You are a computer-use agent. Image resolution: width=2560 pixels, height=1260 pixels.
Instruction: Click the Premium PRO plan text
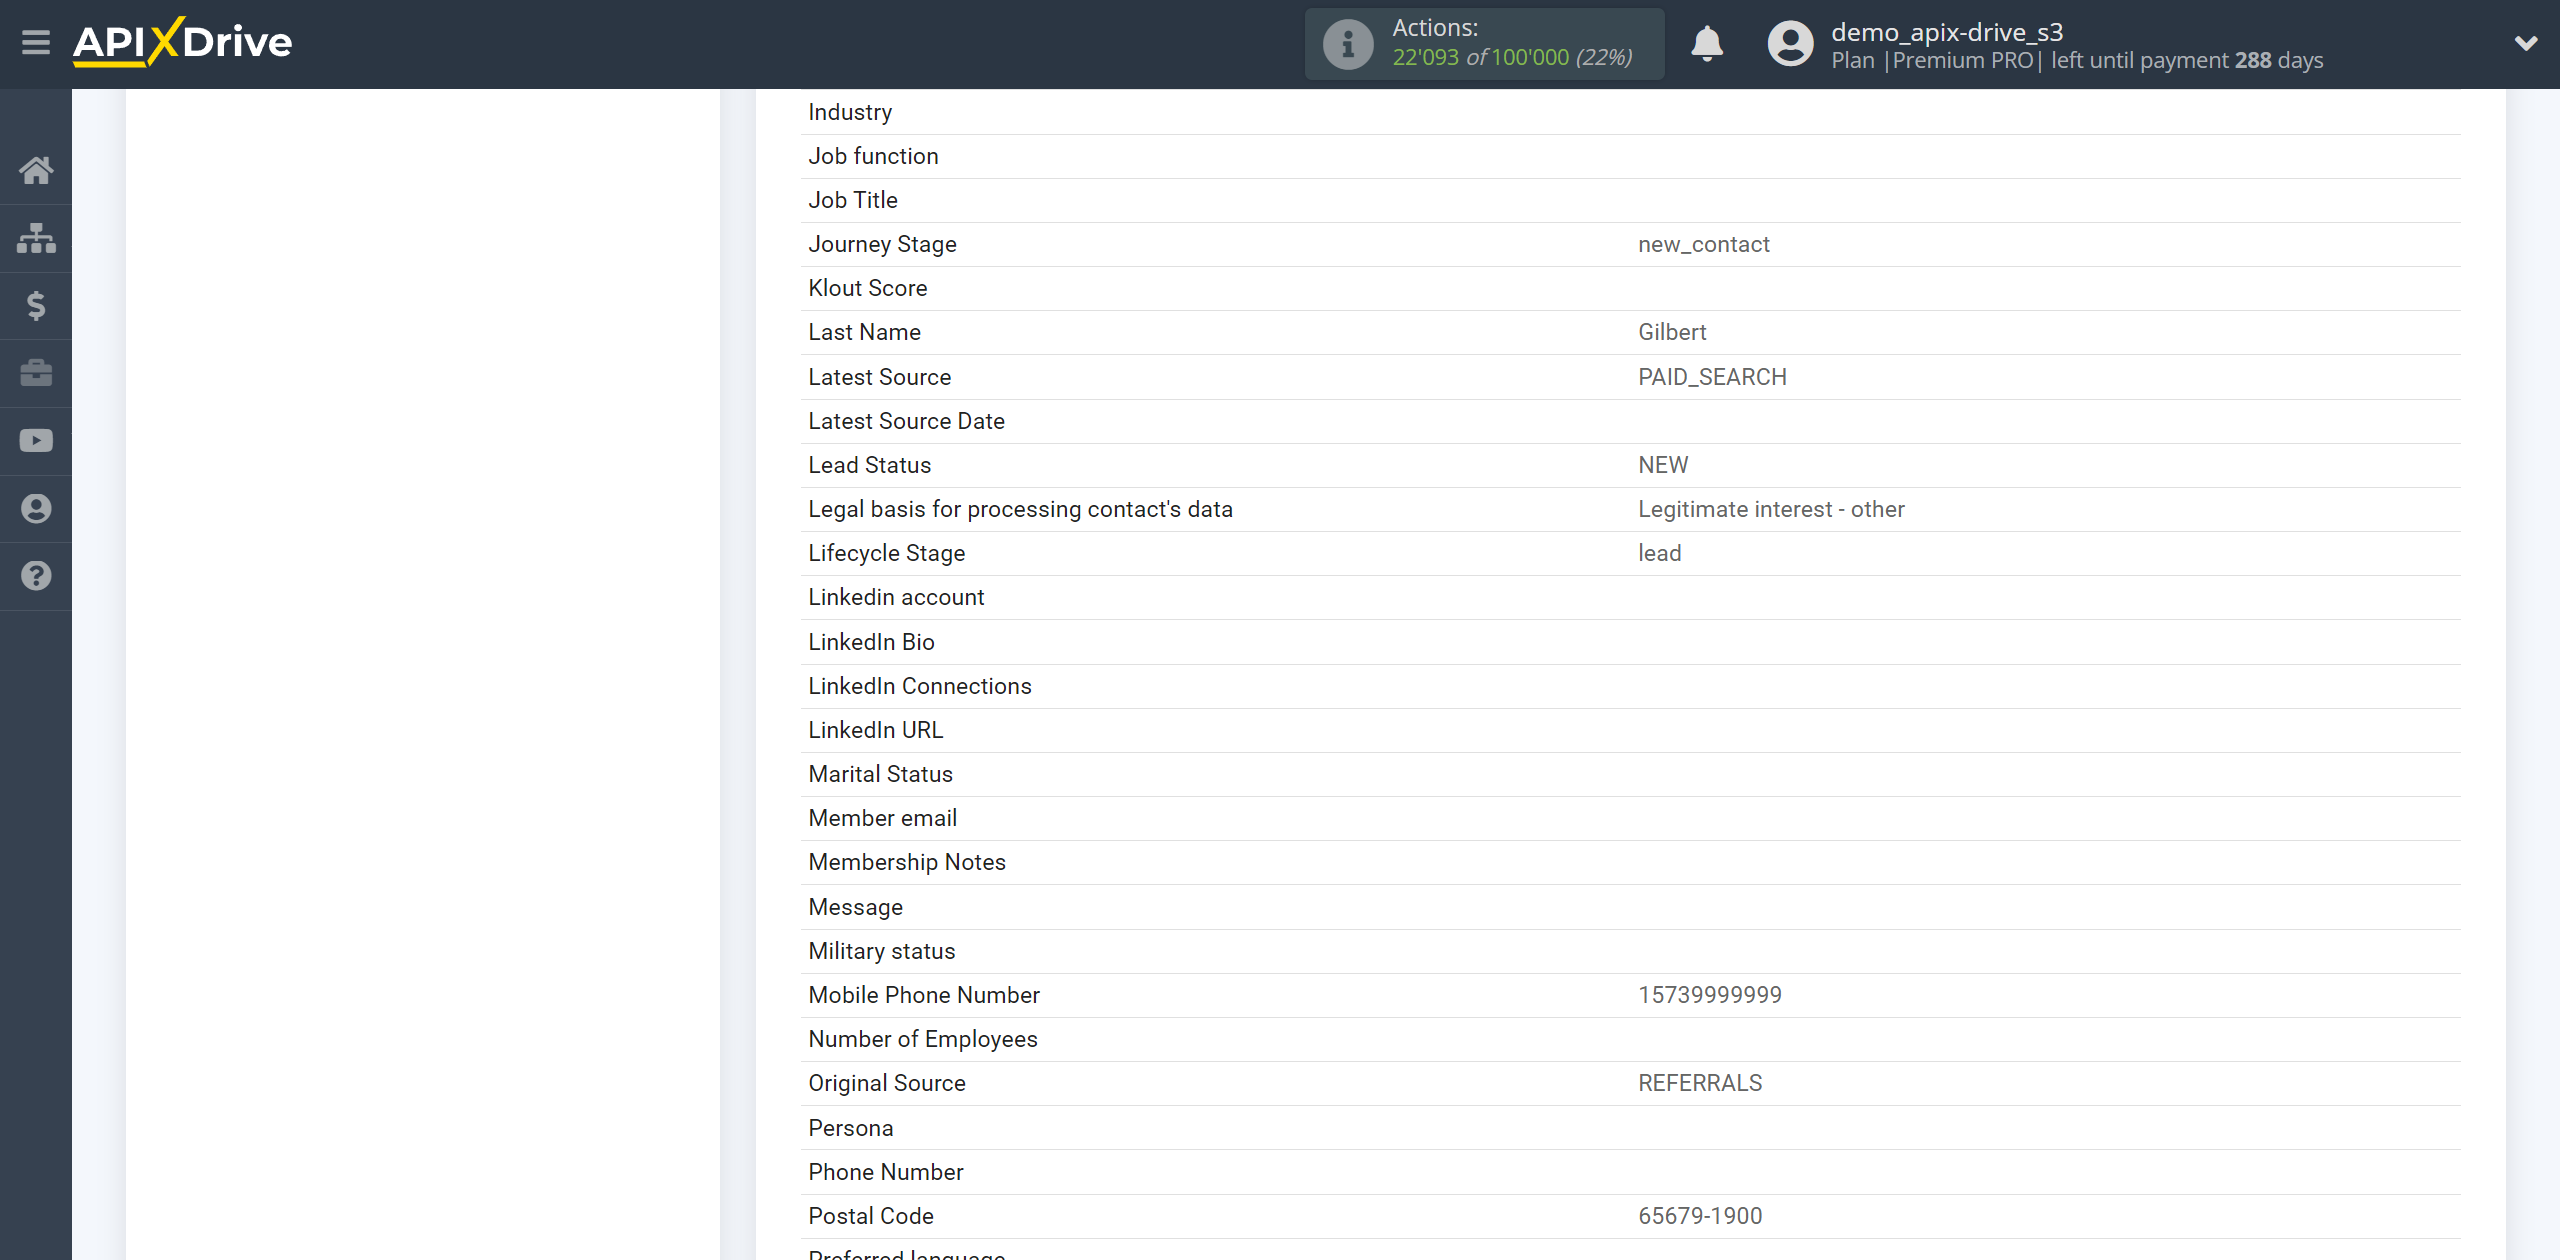(1963, 61)
